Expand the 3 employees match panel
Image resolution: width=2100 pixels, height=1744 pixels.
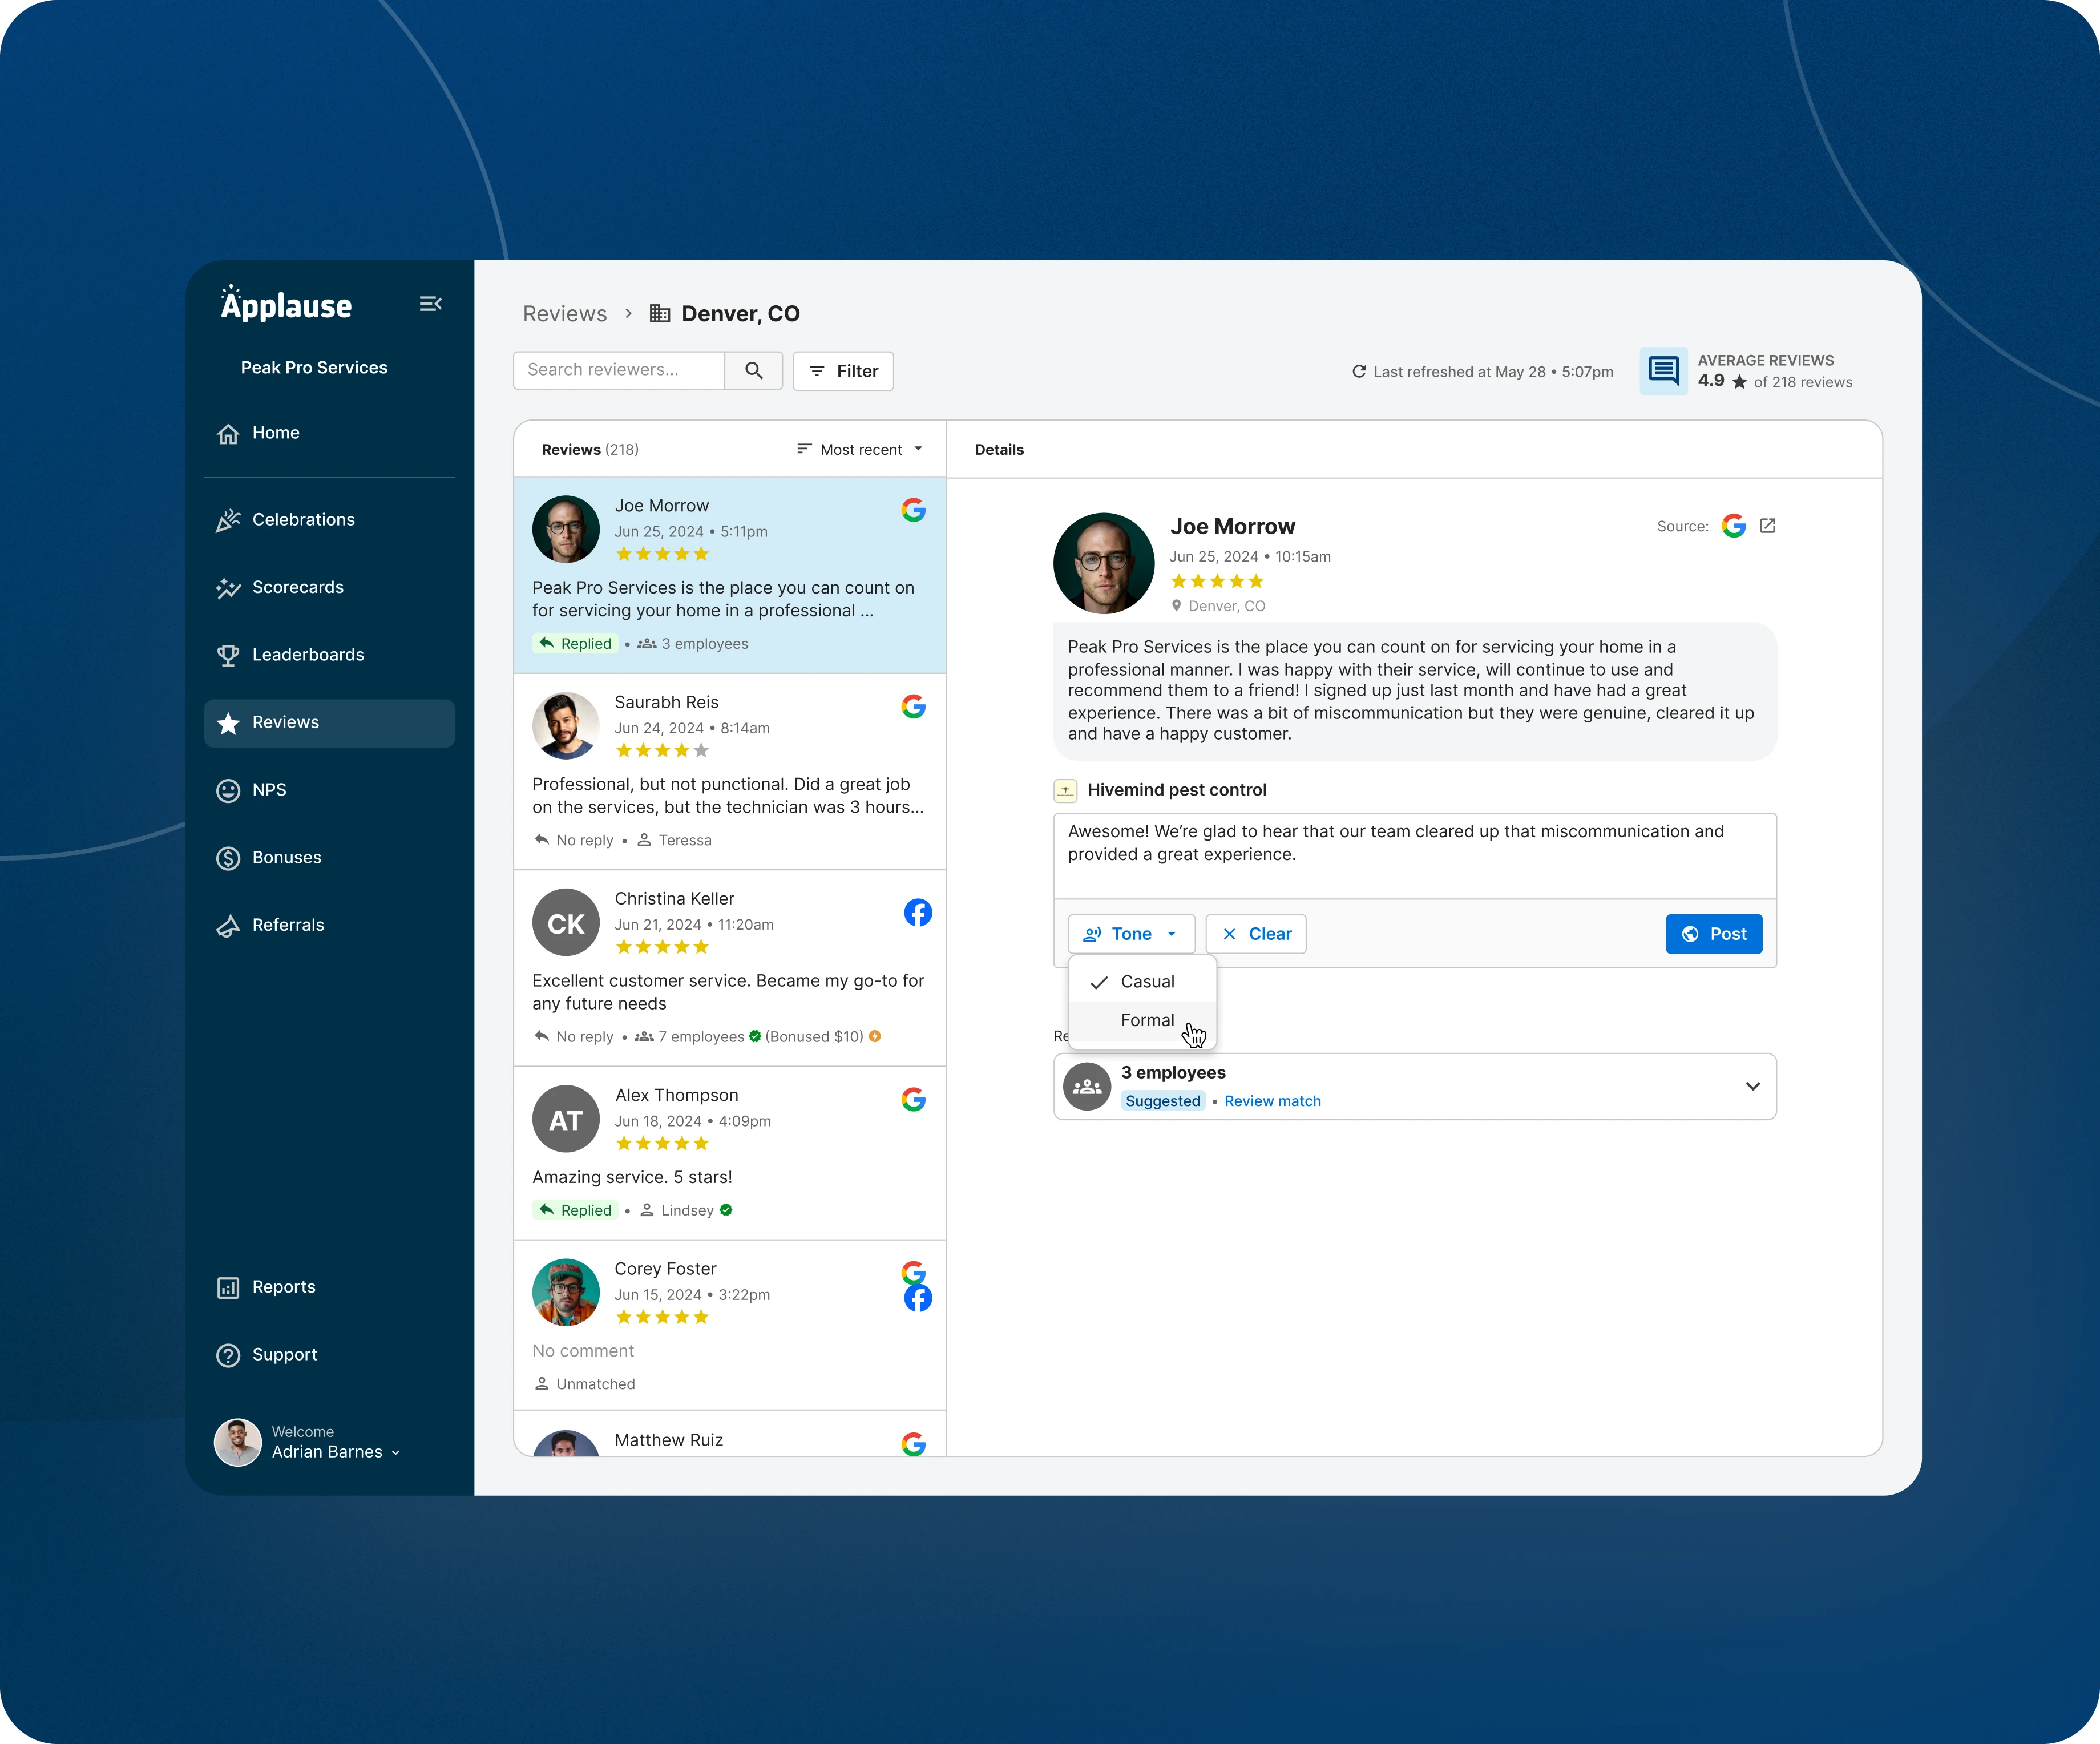point(1752,1086)
